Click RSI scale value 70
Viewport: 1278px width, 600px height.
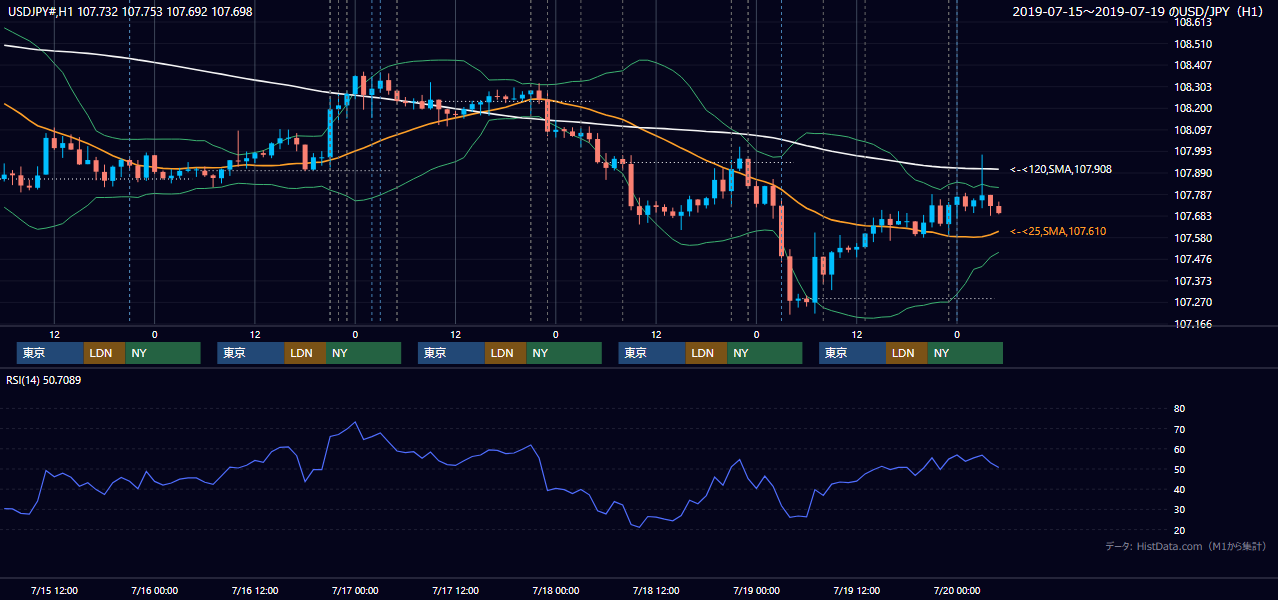click(1179, 430)
